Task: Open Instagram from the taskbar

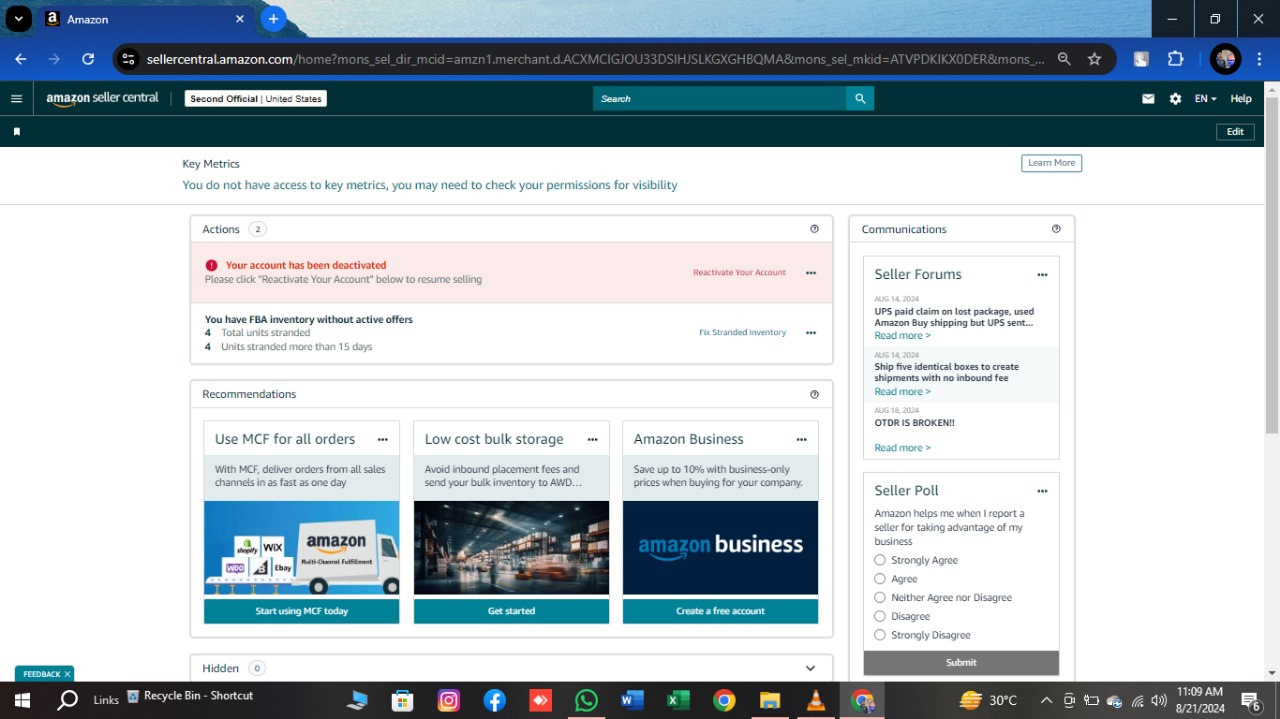Action: click(449, 700)
